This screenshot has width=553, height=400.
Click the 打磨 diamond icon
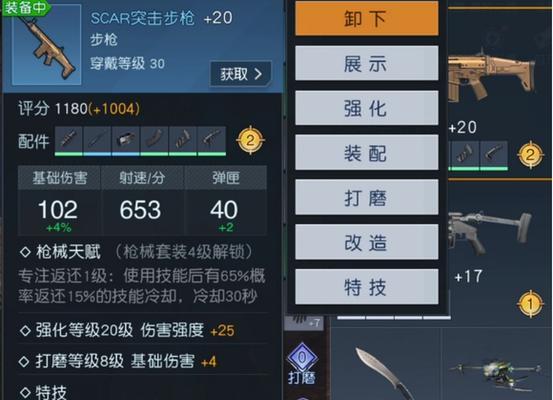click(x=302, y=358)
